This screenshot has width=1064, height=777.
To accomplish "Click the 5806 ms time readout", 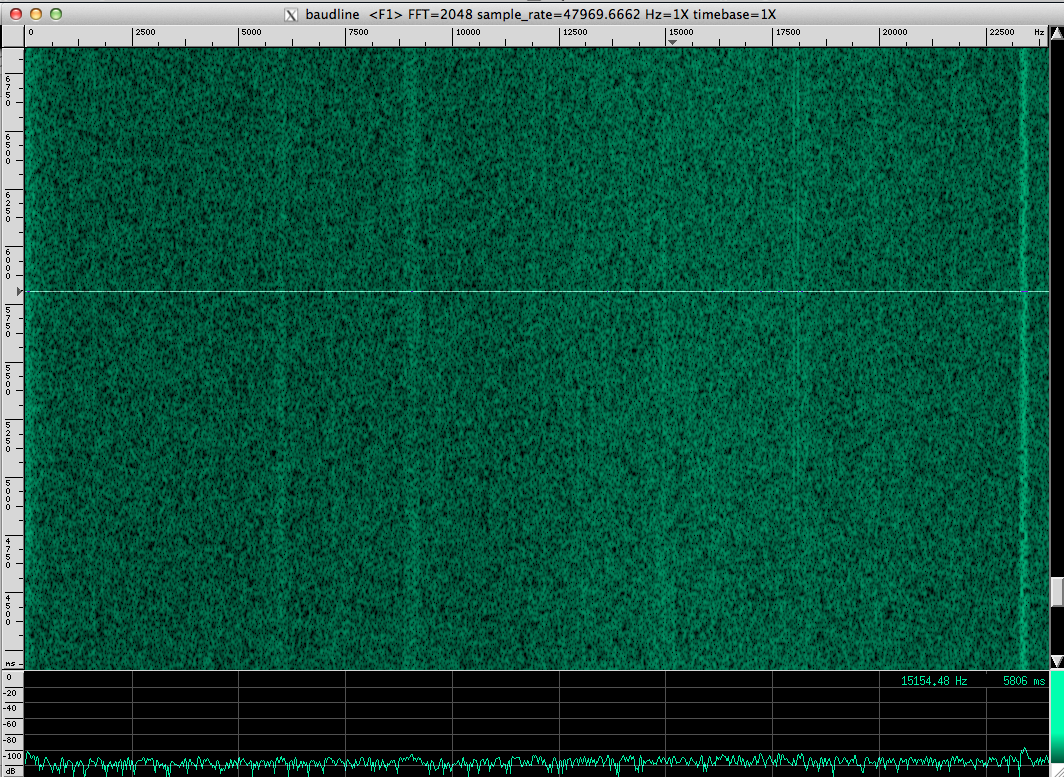I will coord(1024,681).
